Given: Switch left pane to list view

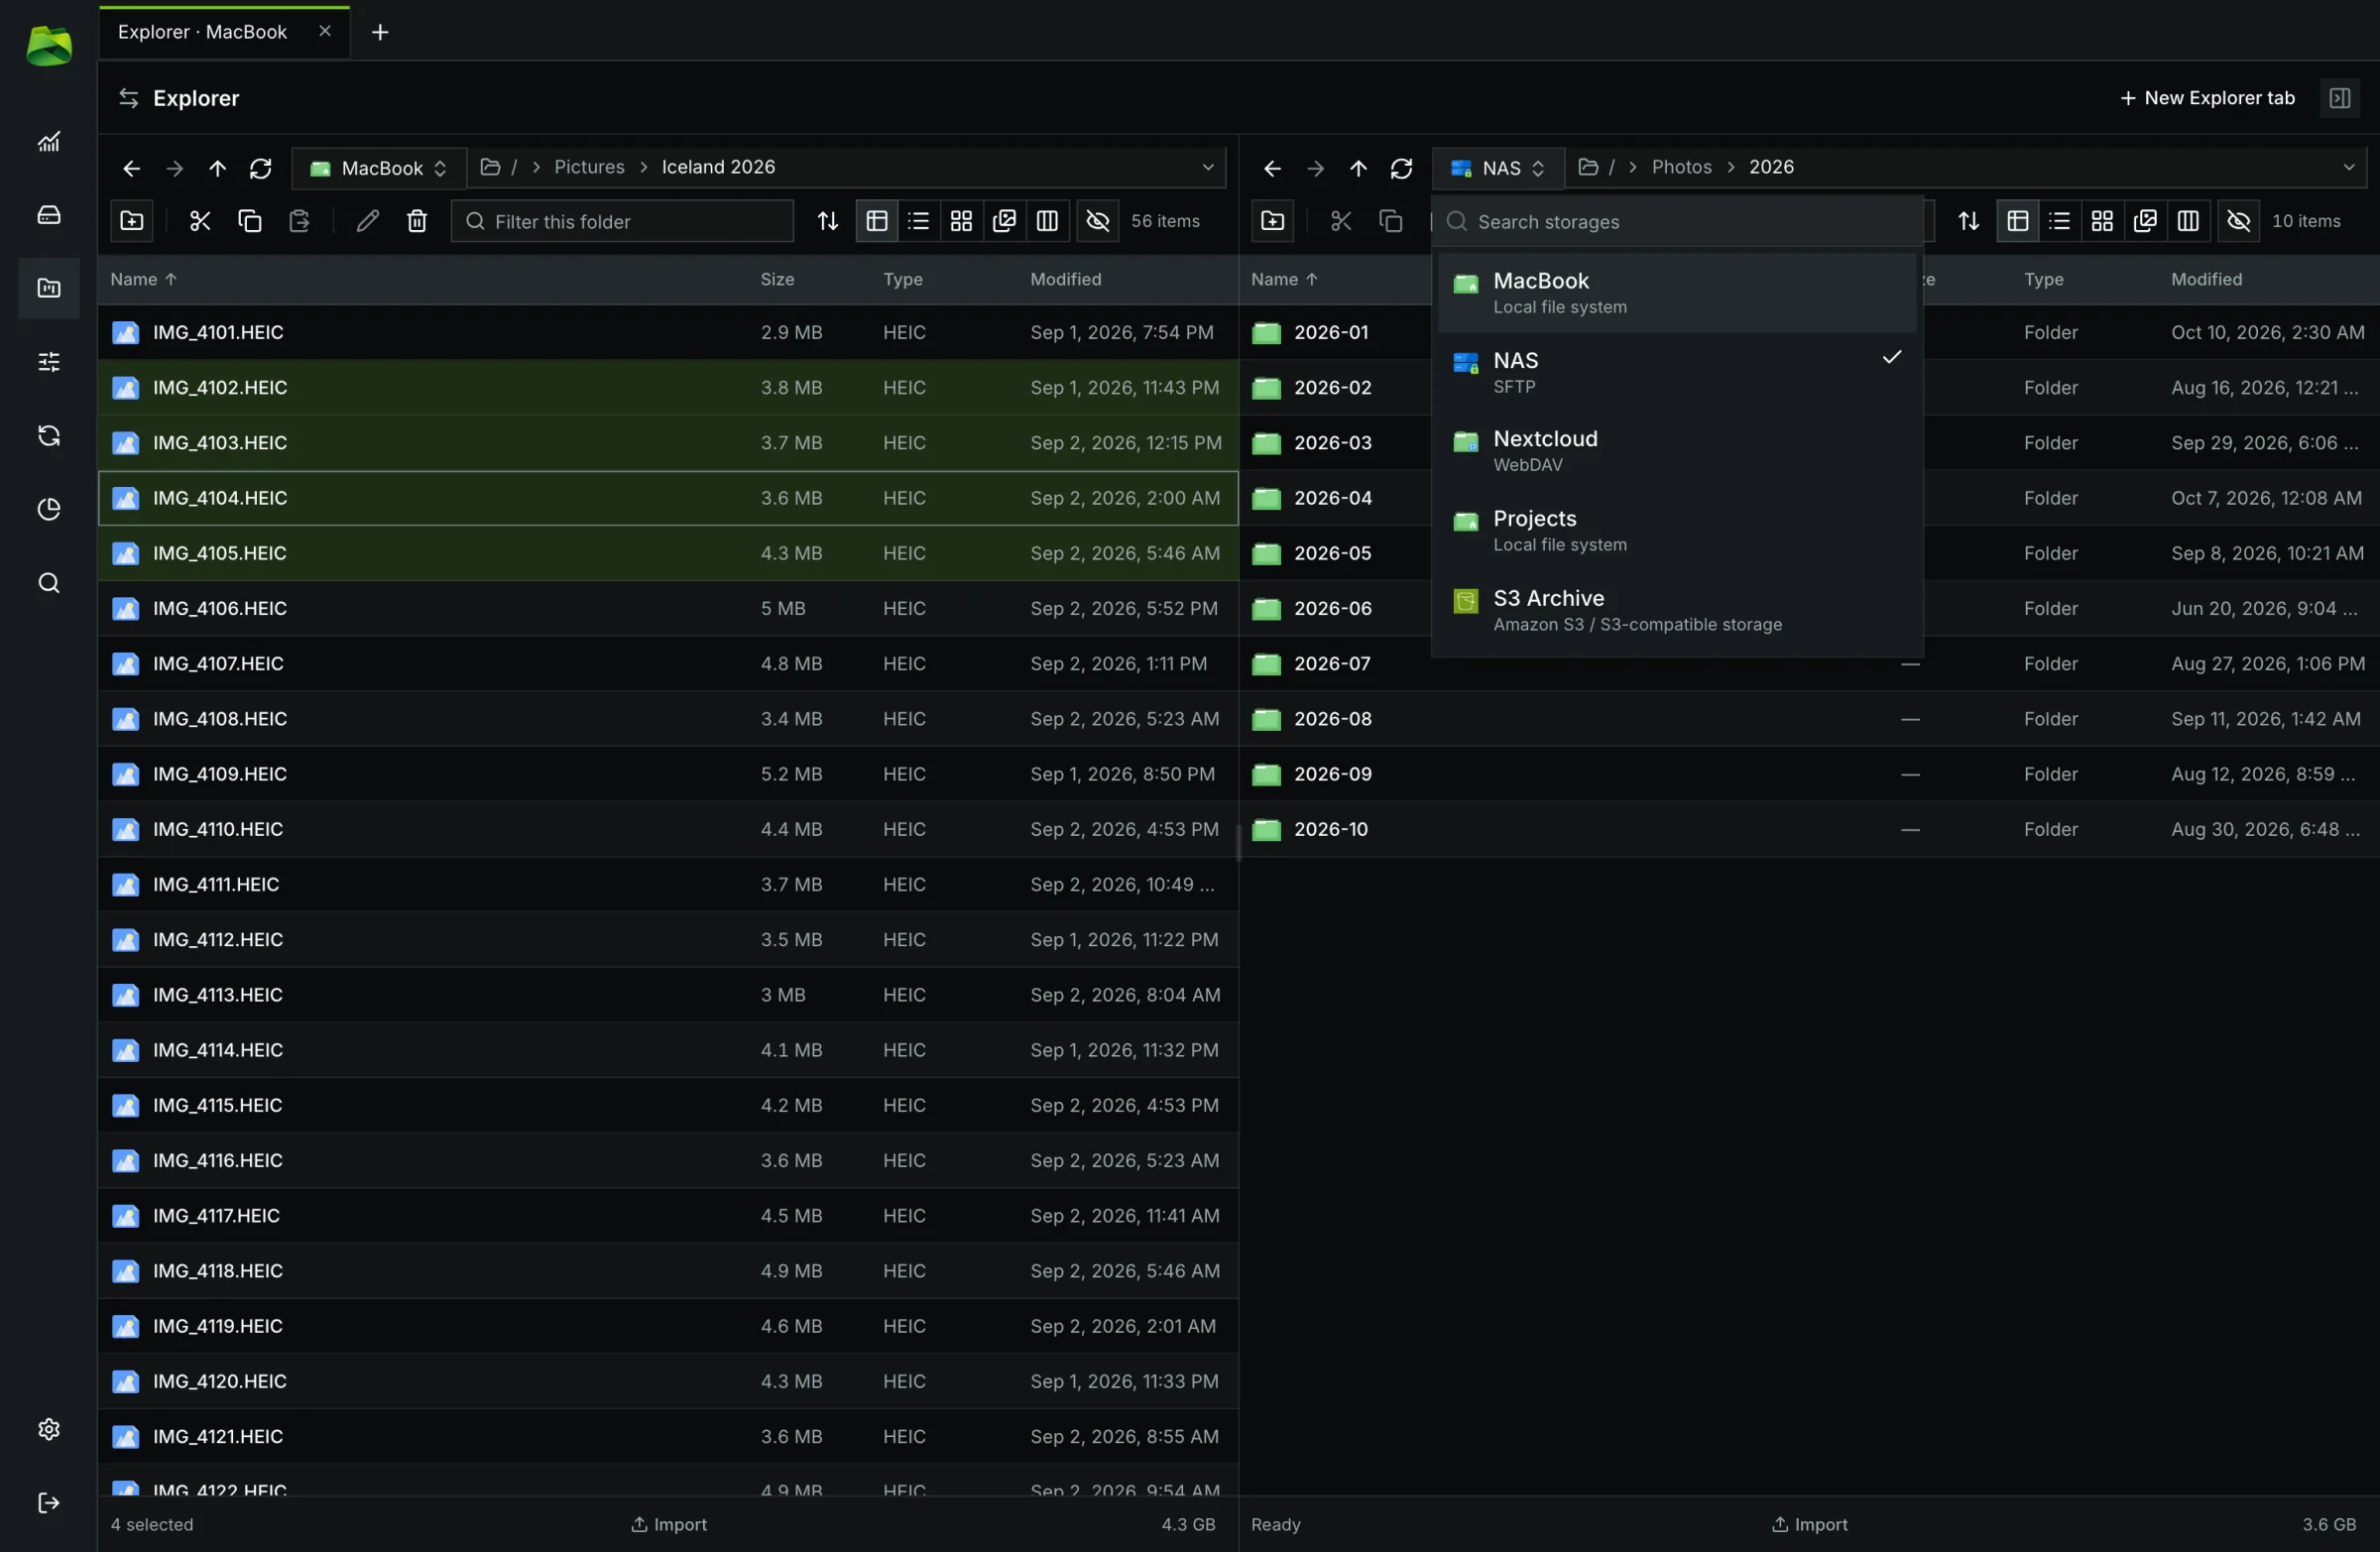Looking at the screenshot, I should pyautogui.click(x=918, y=221).
